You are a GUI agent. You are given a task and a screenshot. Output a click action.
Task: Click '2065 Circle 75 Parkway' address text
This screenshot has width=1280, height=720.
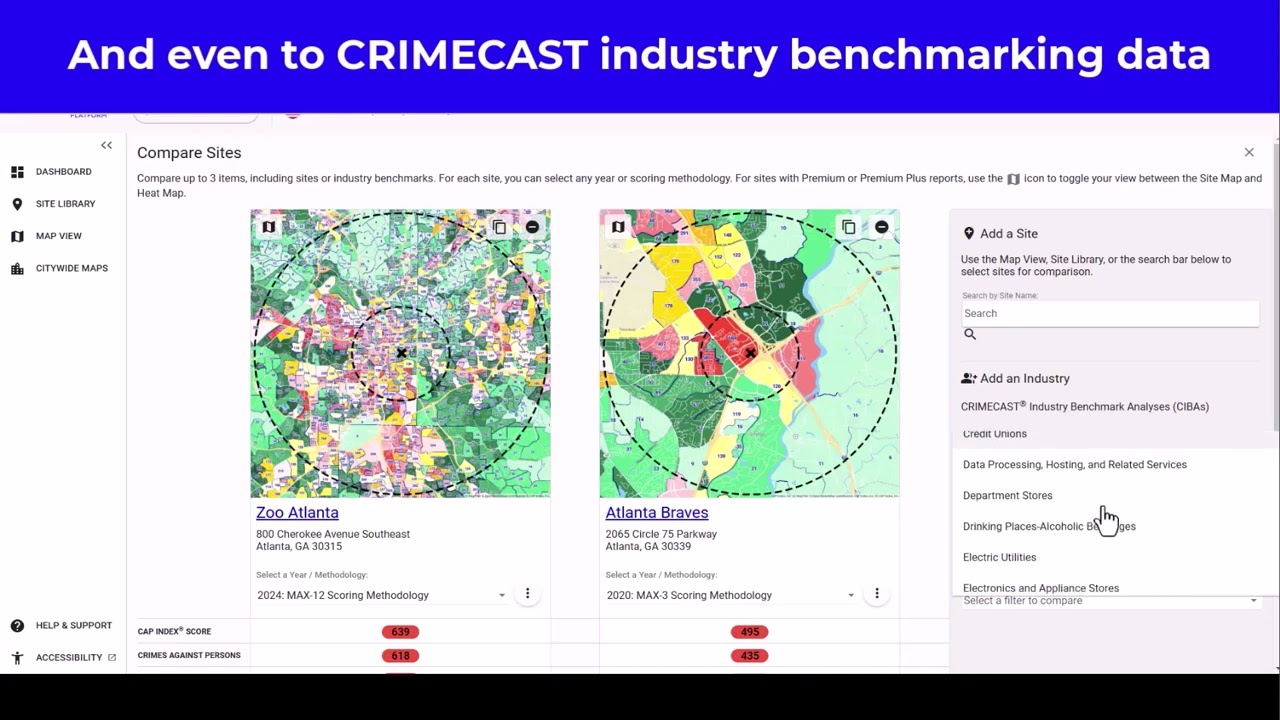[661, 534]
